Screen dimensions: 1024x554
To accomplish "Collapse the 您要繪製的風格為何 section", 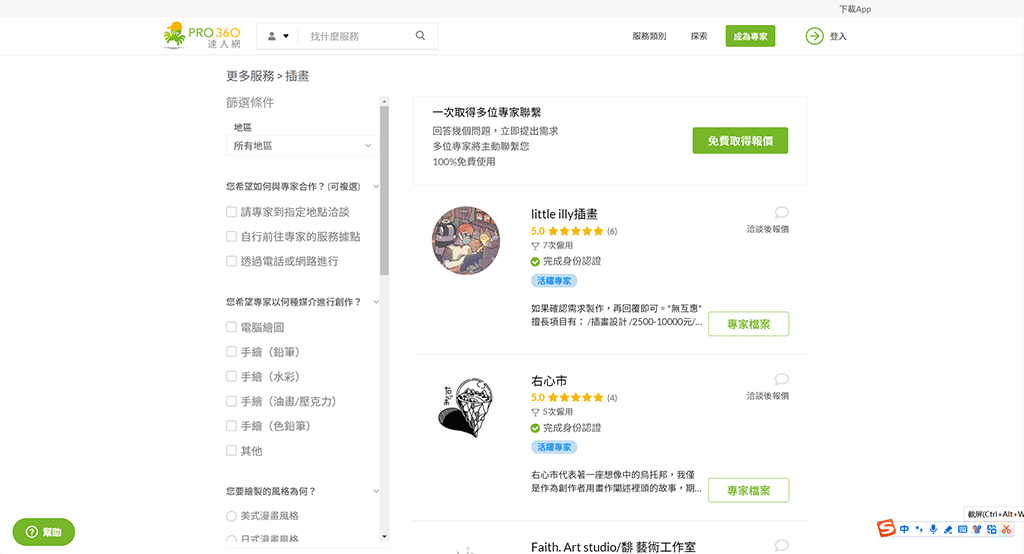I will [376, 491].
